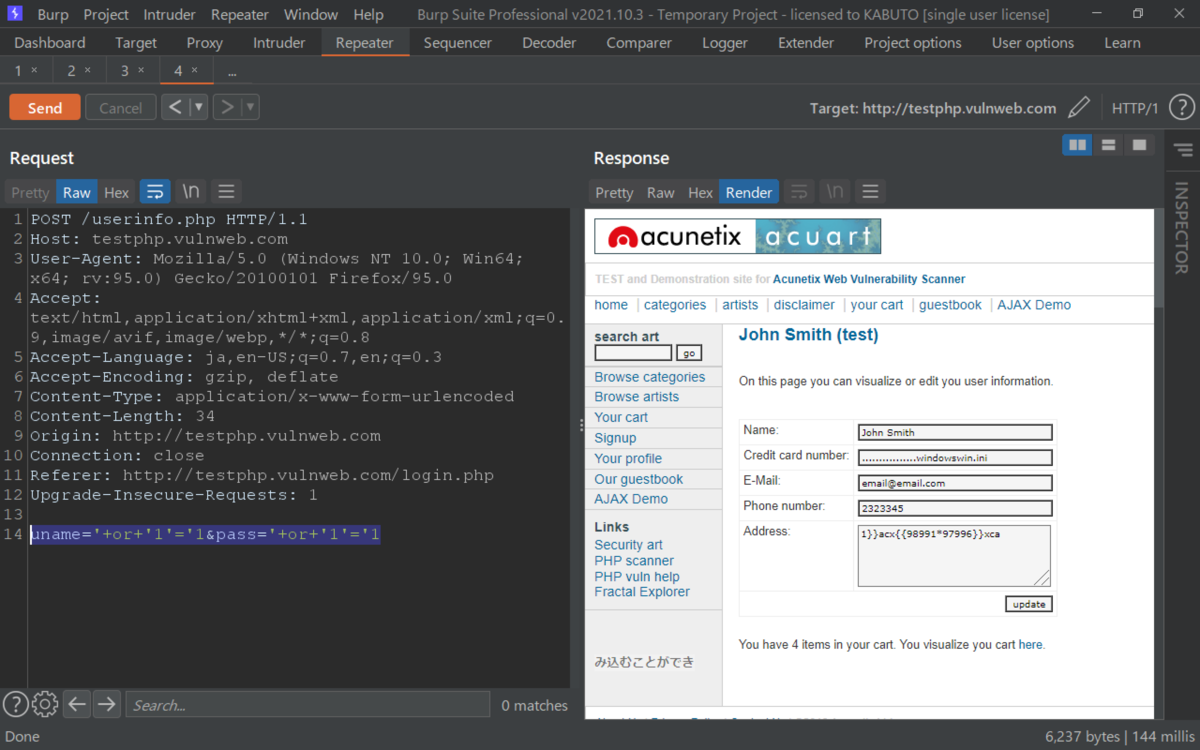Image resolution: width=1200 pixels, height=750 pixels.
Task: Click the Send button
Action: click(44, 108)
